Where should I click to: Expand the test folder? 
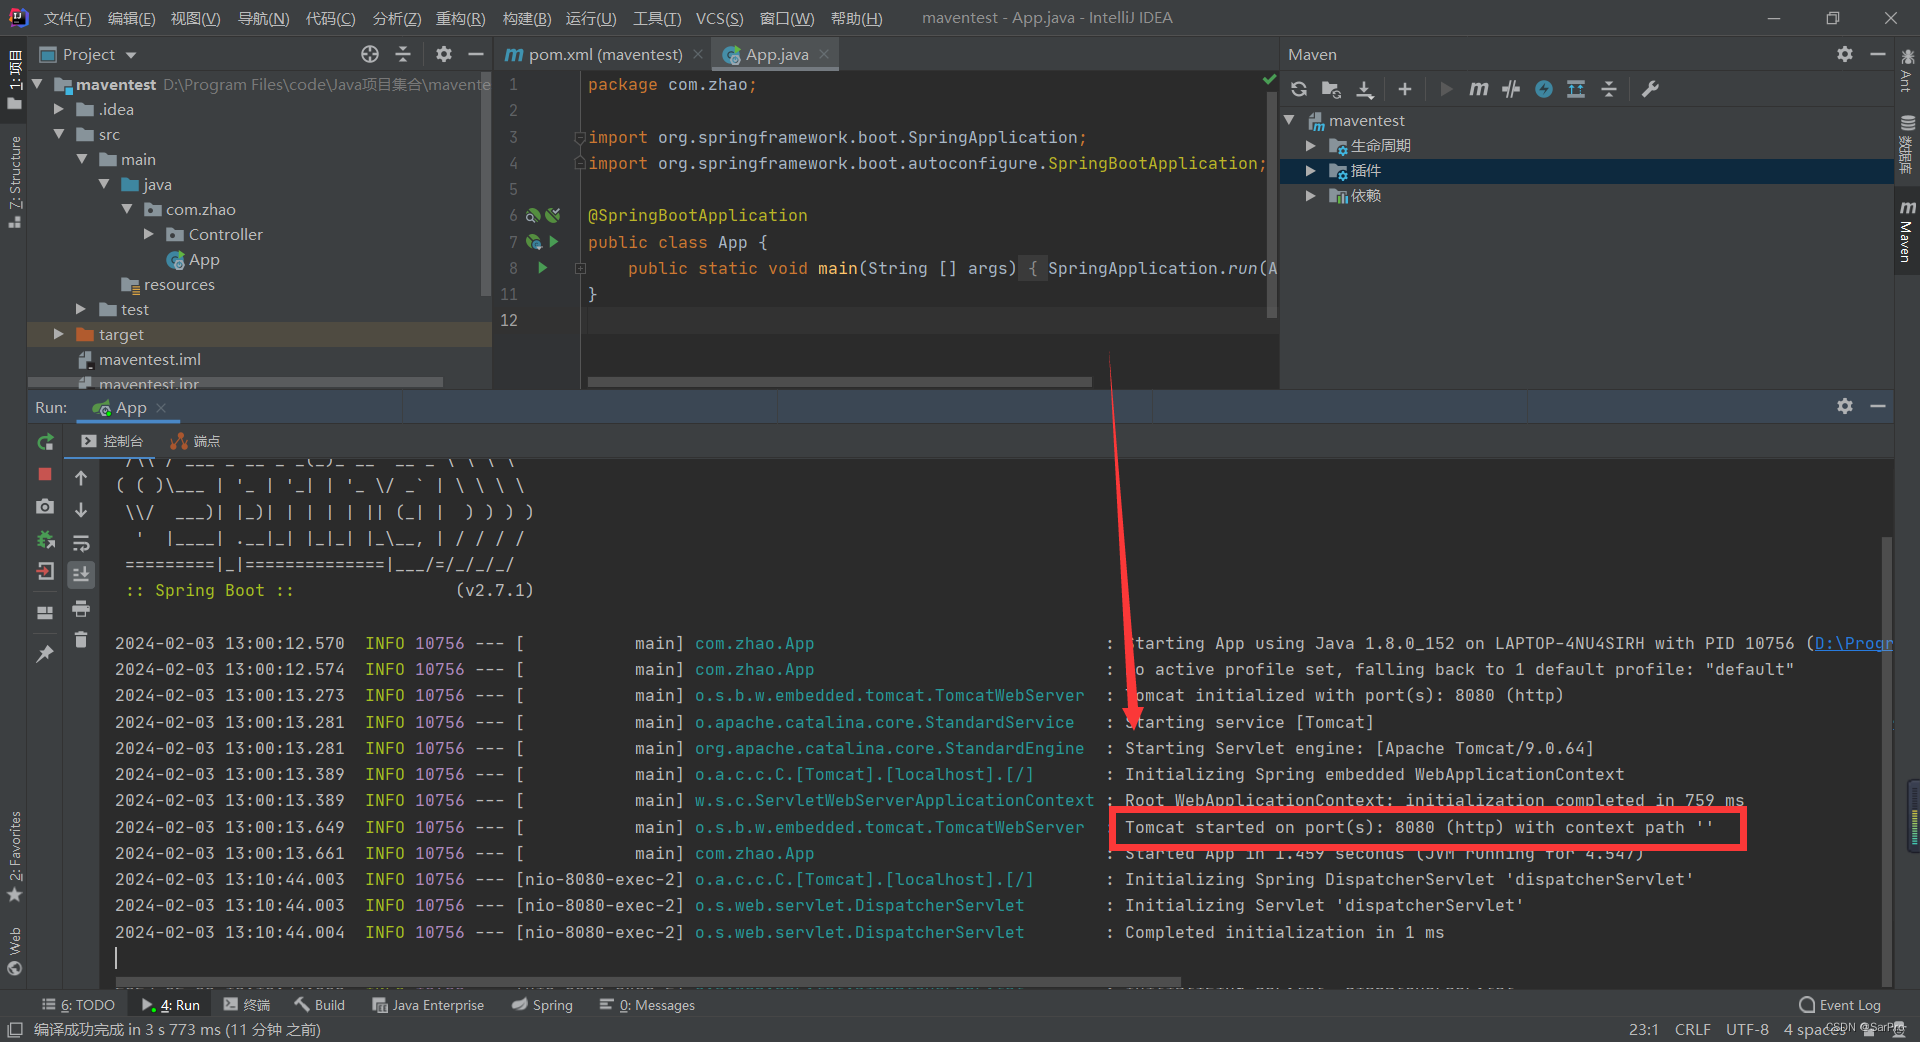click(81, 309)
